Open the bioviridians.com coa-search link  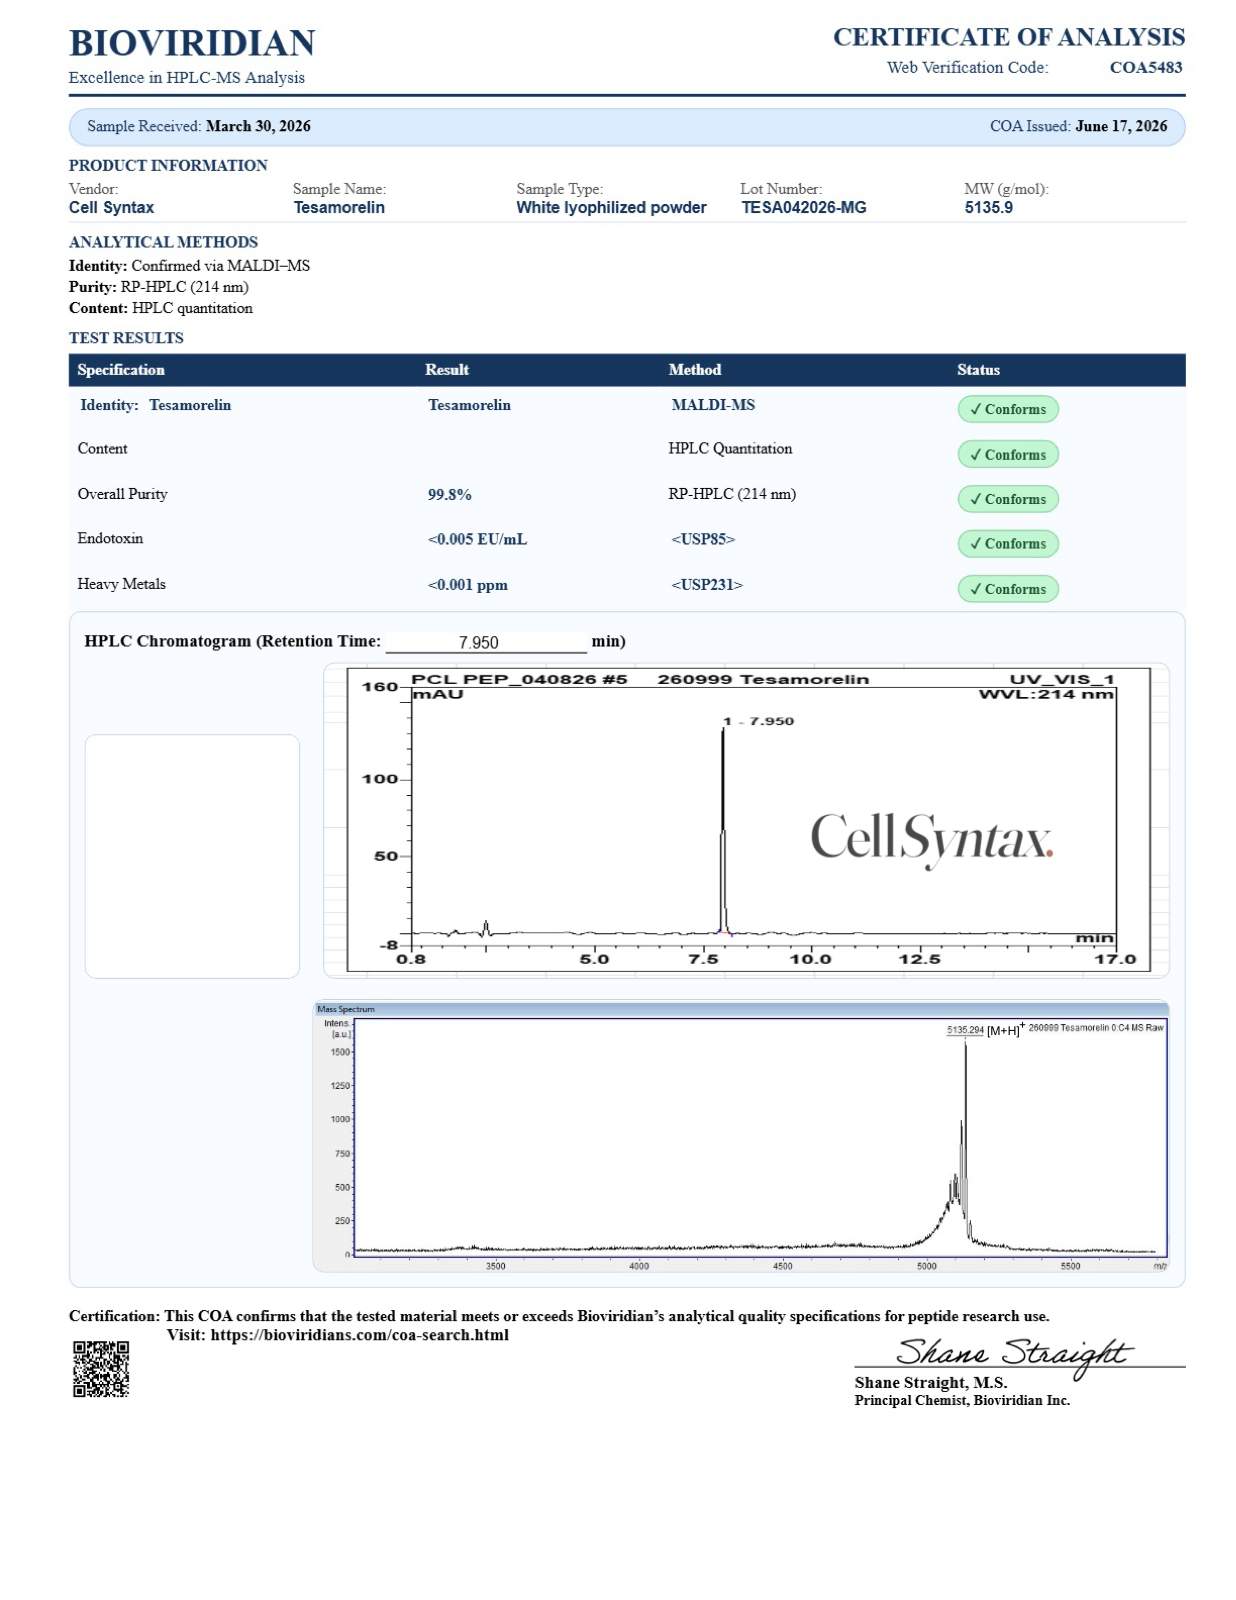pyautogui.click(x=359, y=1335)
